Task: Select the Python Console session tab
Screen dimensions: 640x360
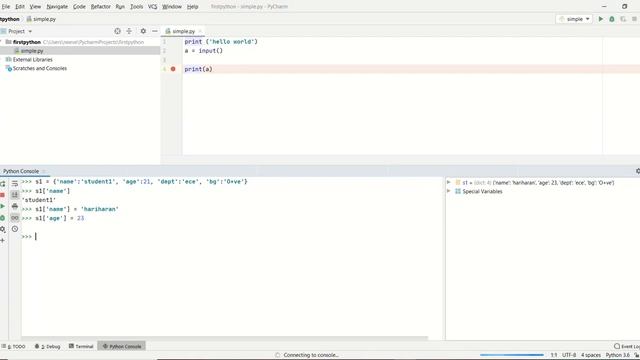Action: point(21,171)
